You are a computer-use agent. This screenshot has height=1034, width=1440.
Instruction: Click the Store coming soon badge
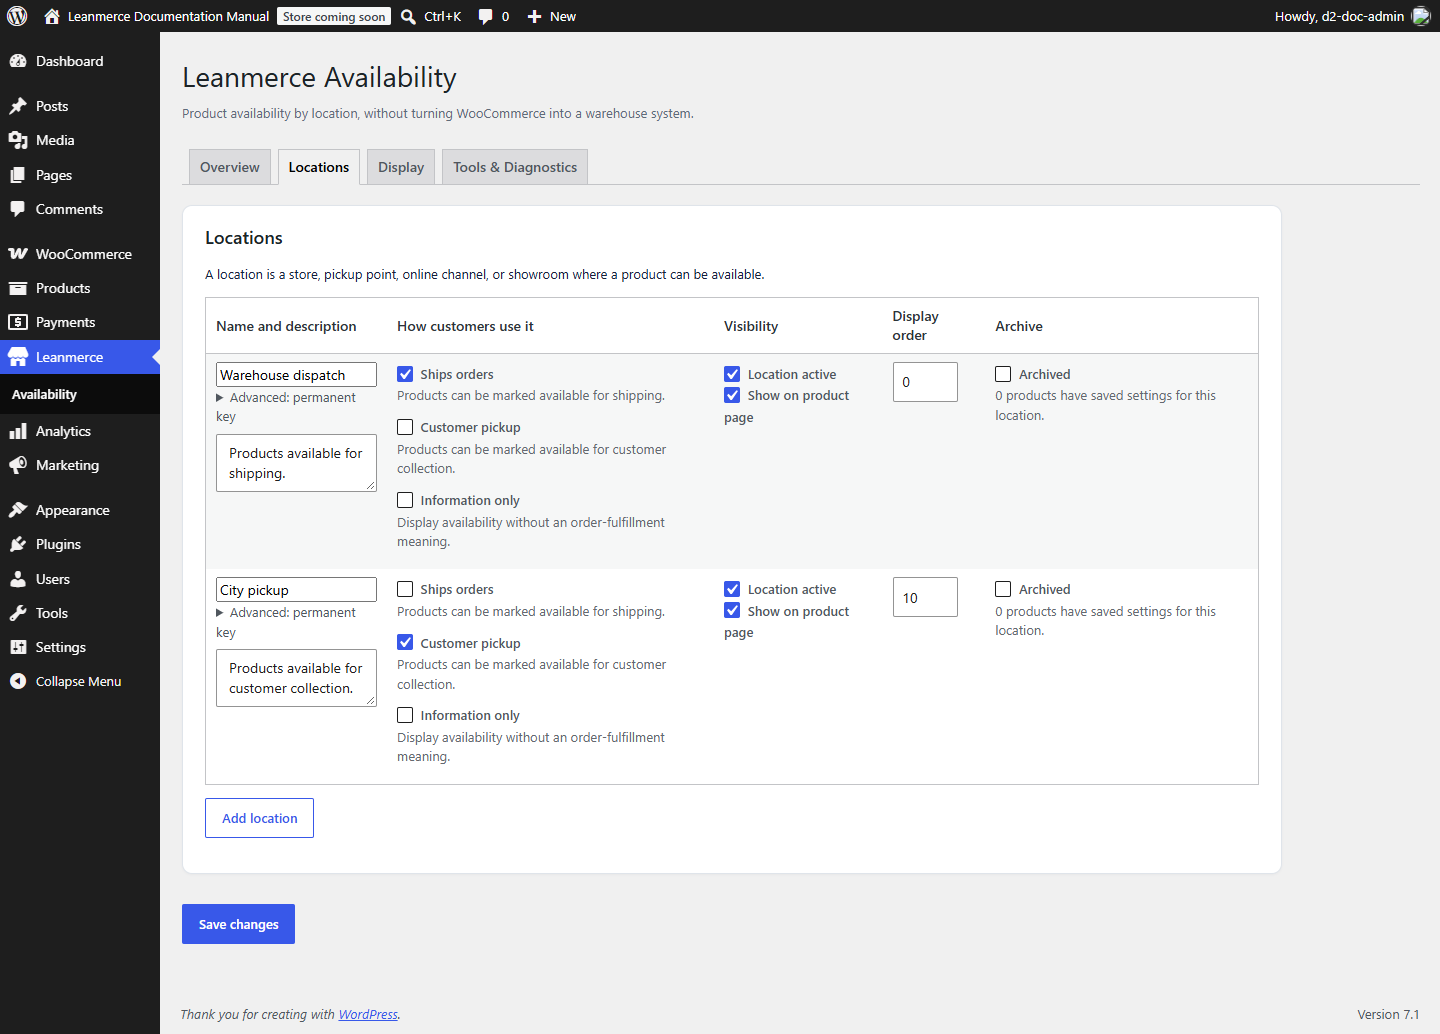click(x=334, y=16)
